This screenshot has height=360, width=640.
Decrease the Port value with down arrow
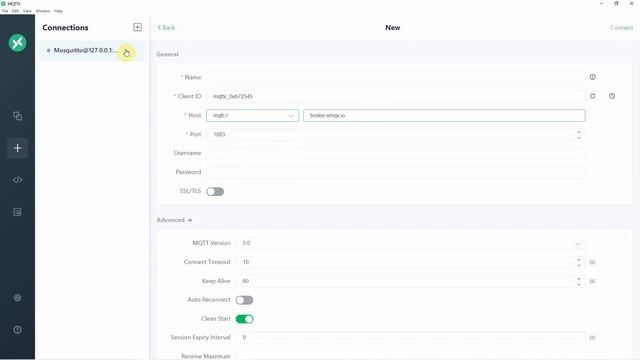(579, 138)
